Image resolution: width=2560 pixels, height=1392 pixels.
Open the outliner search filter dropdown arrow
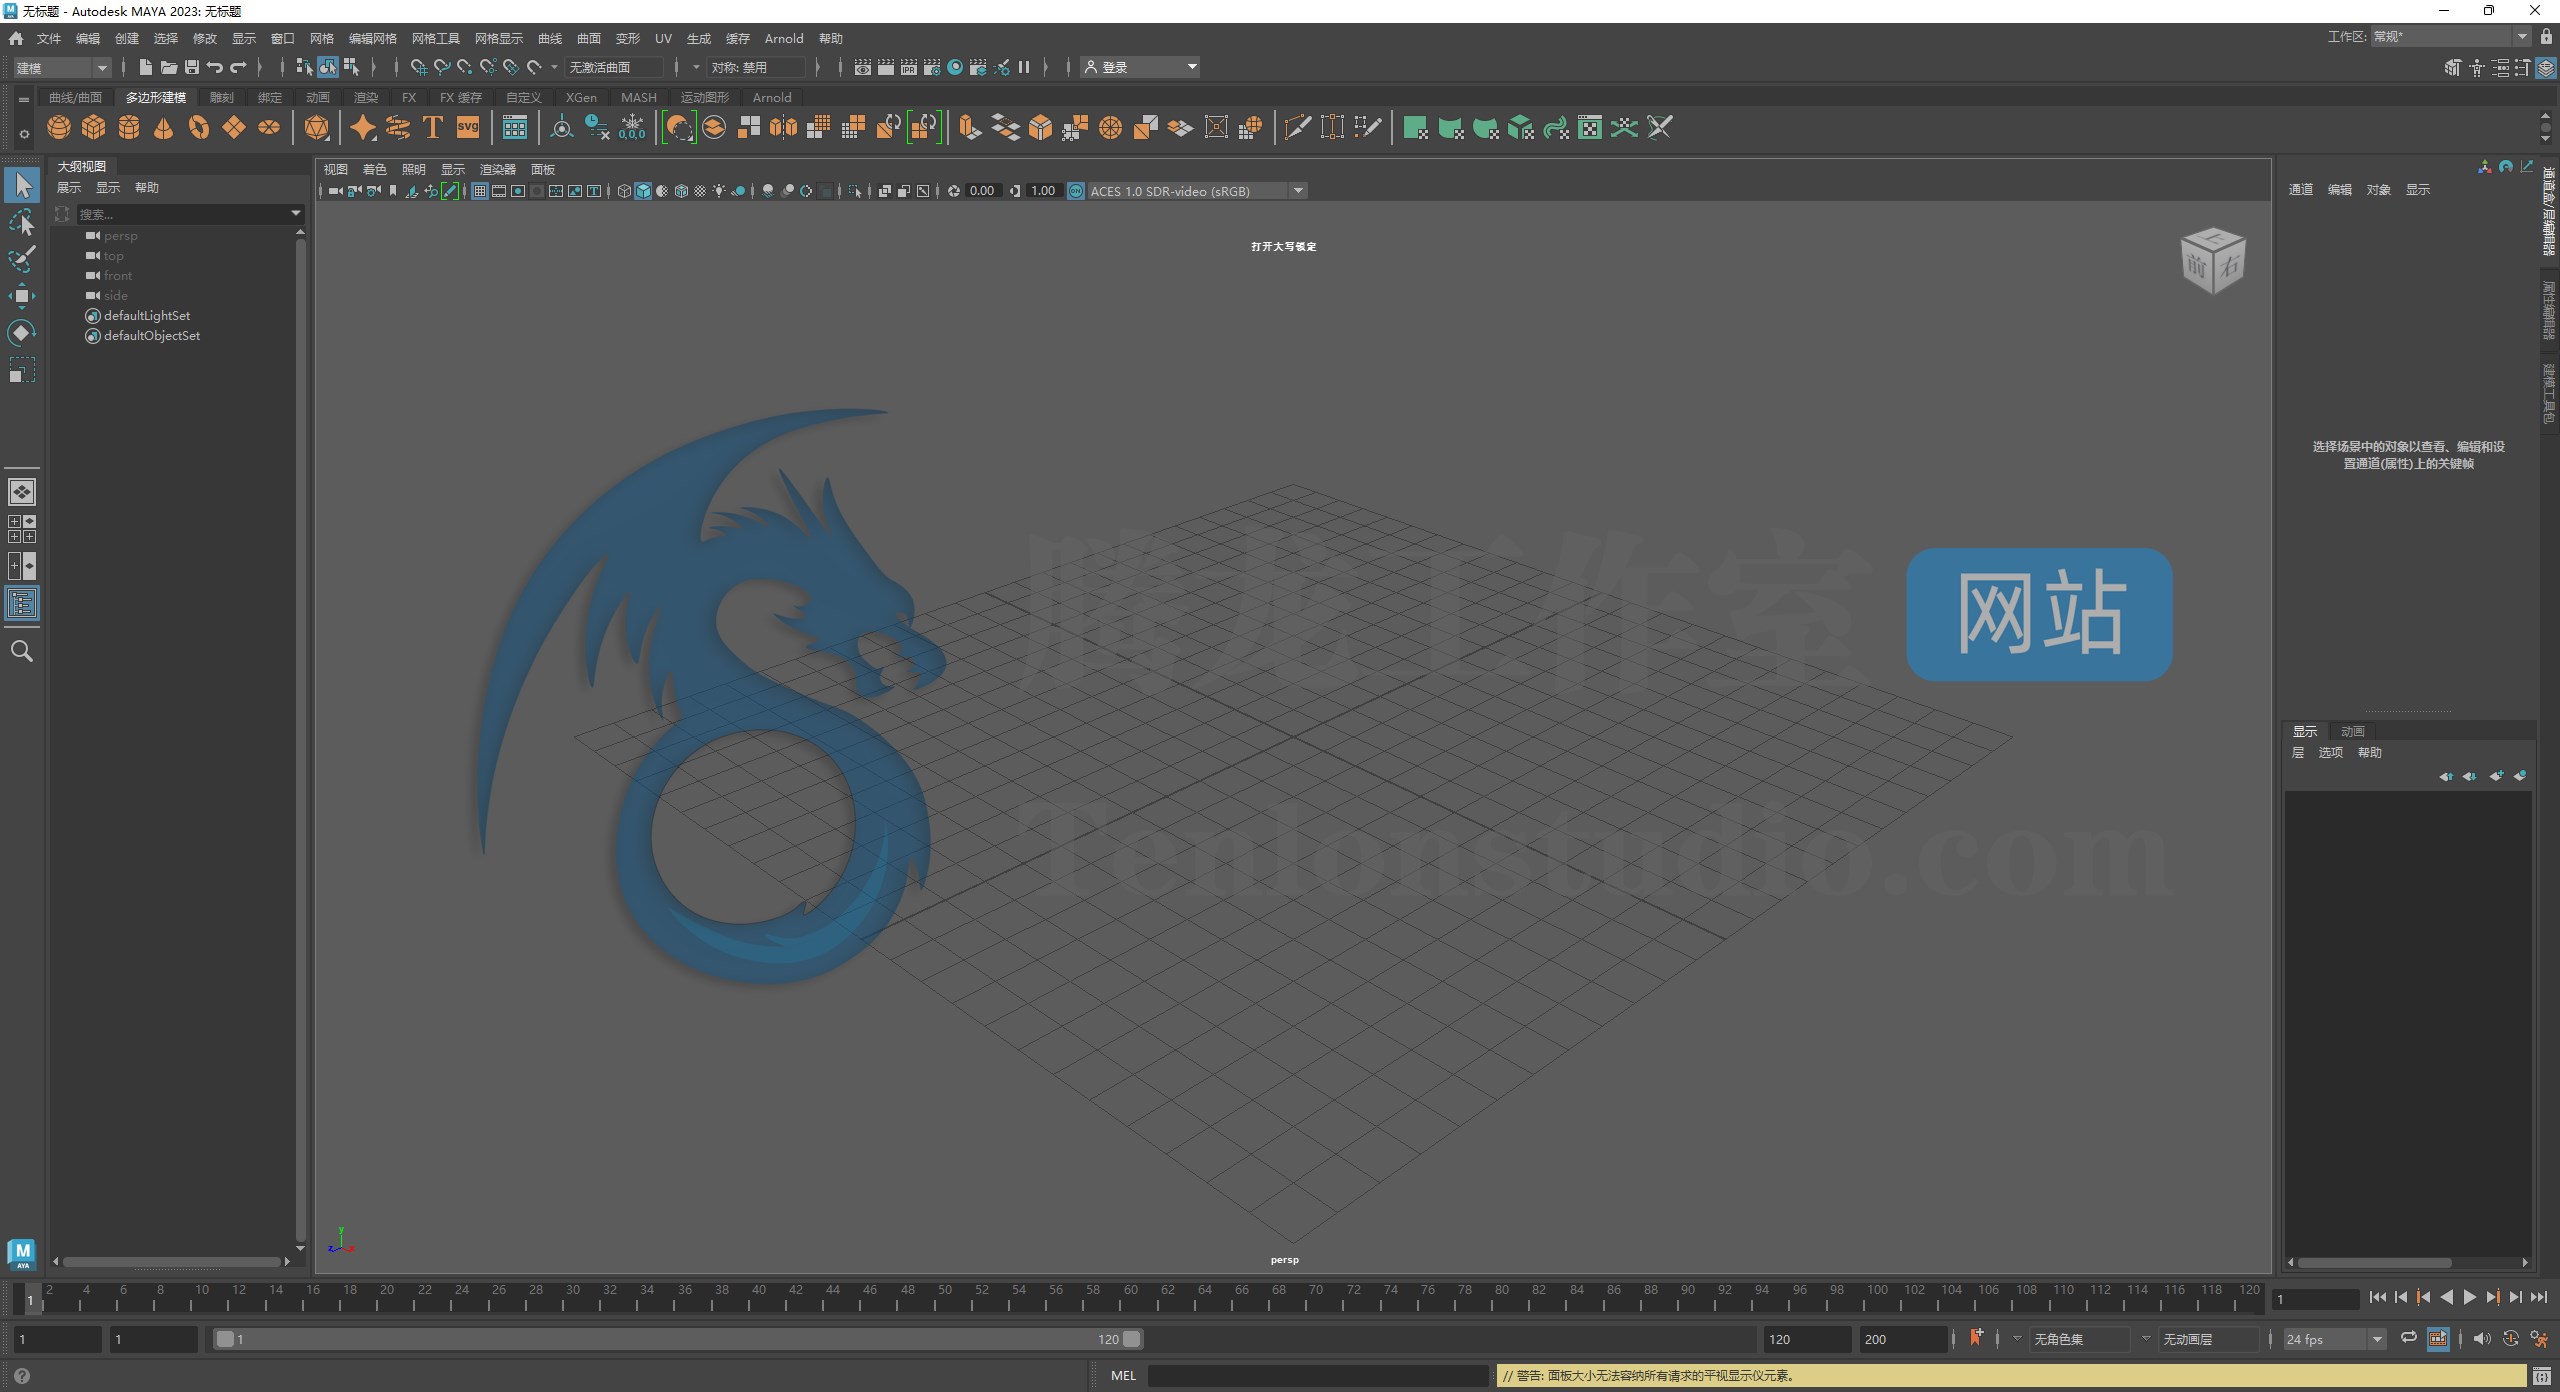click(296, 213)
